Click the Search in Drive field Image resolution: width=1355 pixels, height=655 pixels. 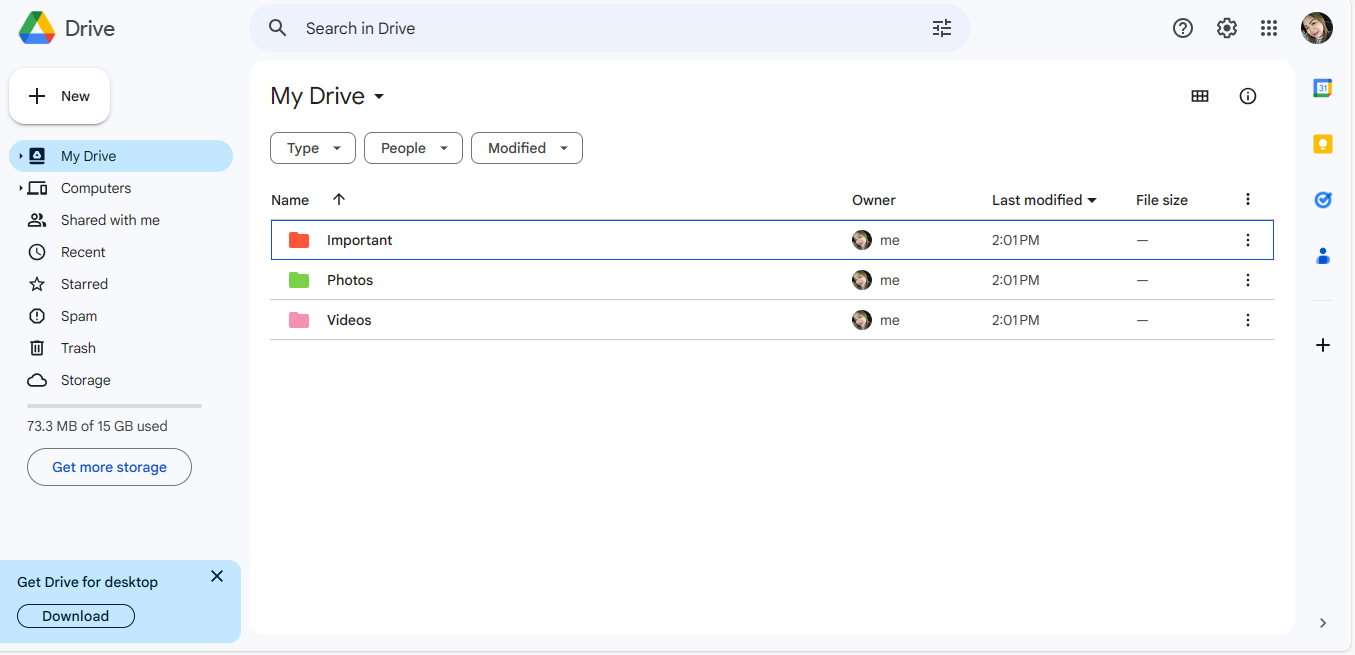click(x=600, y=28)
